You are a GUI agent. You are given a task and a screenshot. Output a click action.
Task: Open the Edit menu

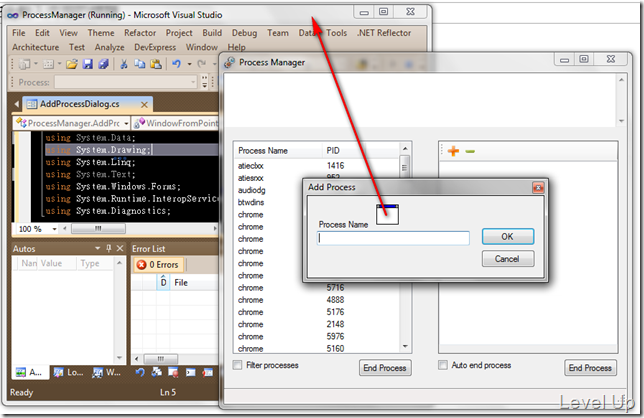(x=42, y=33)
